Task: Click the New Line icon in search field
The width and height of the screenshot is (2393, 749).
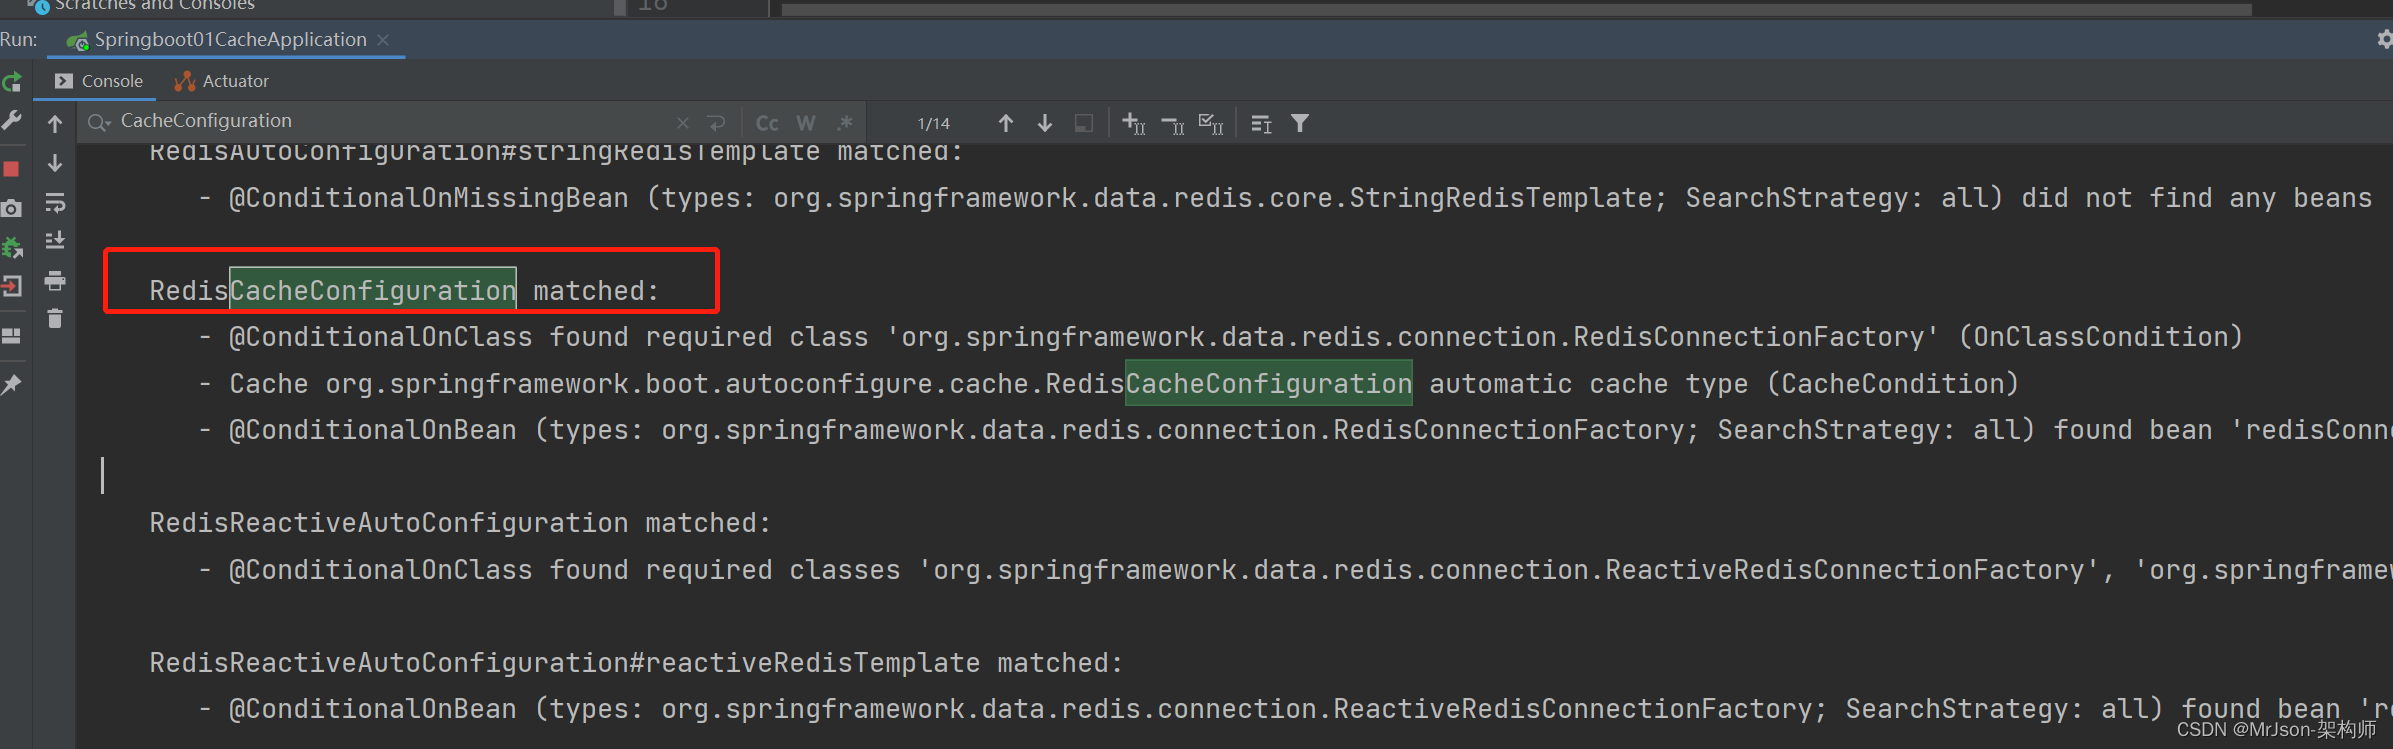Action: pos(716,123)
